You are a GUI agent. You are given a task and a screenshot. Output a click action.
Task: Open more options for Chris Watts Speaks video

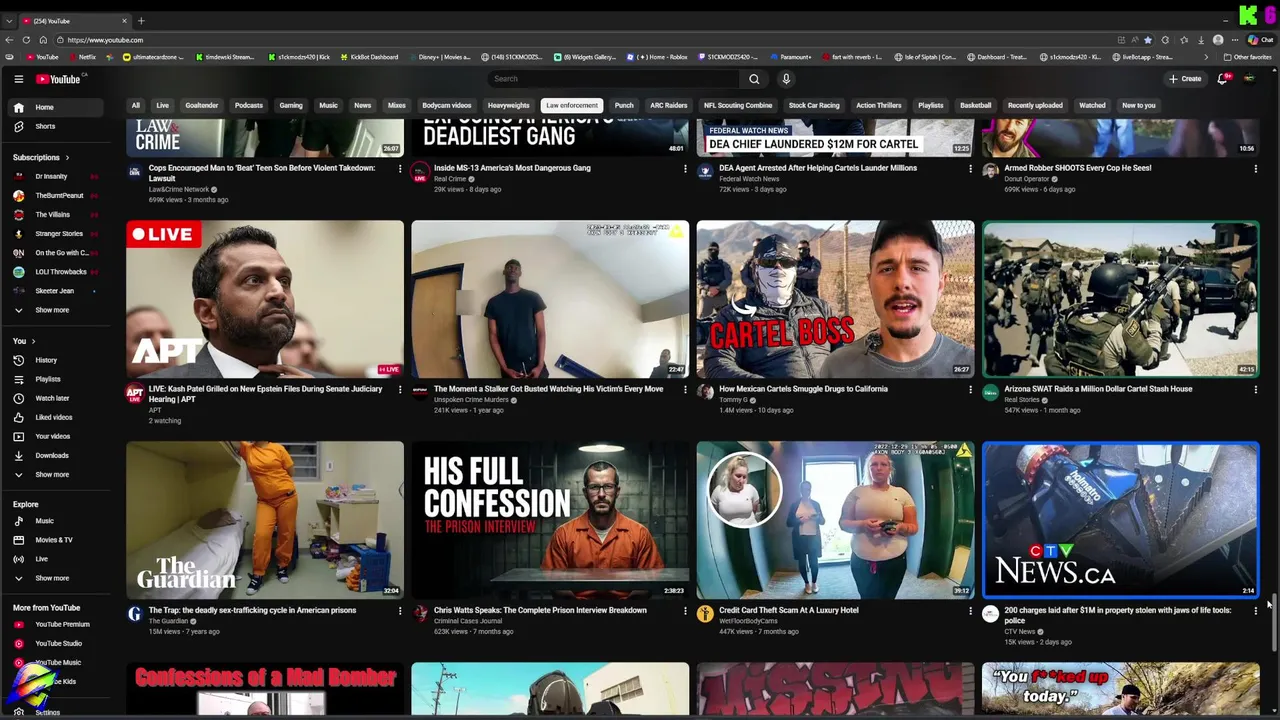click(685, 611)
